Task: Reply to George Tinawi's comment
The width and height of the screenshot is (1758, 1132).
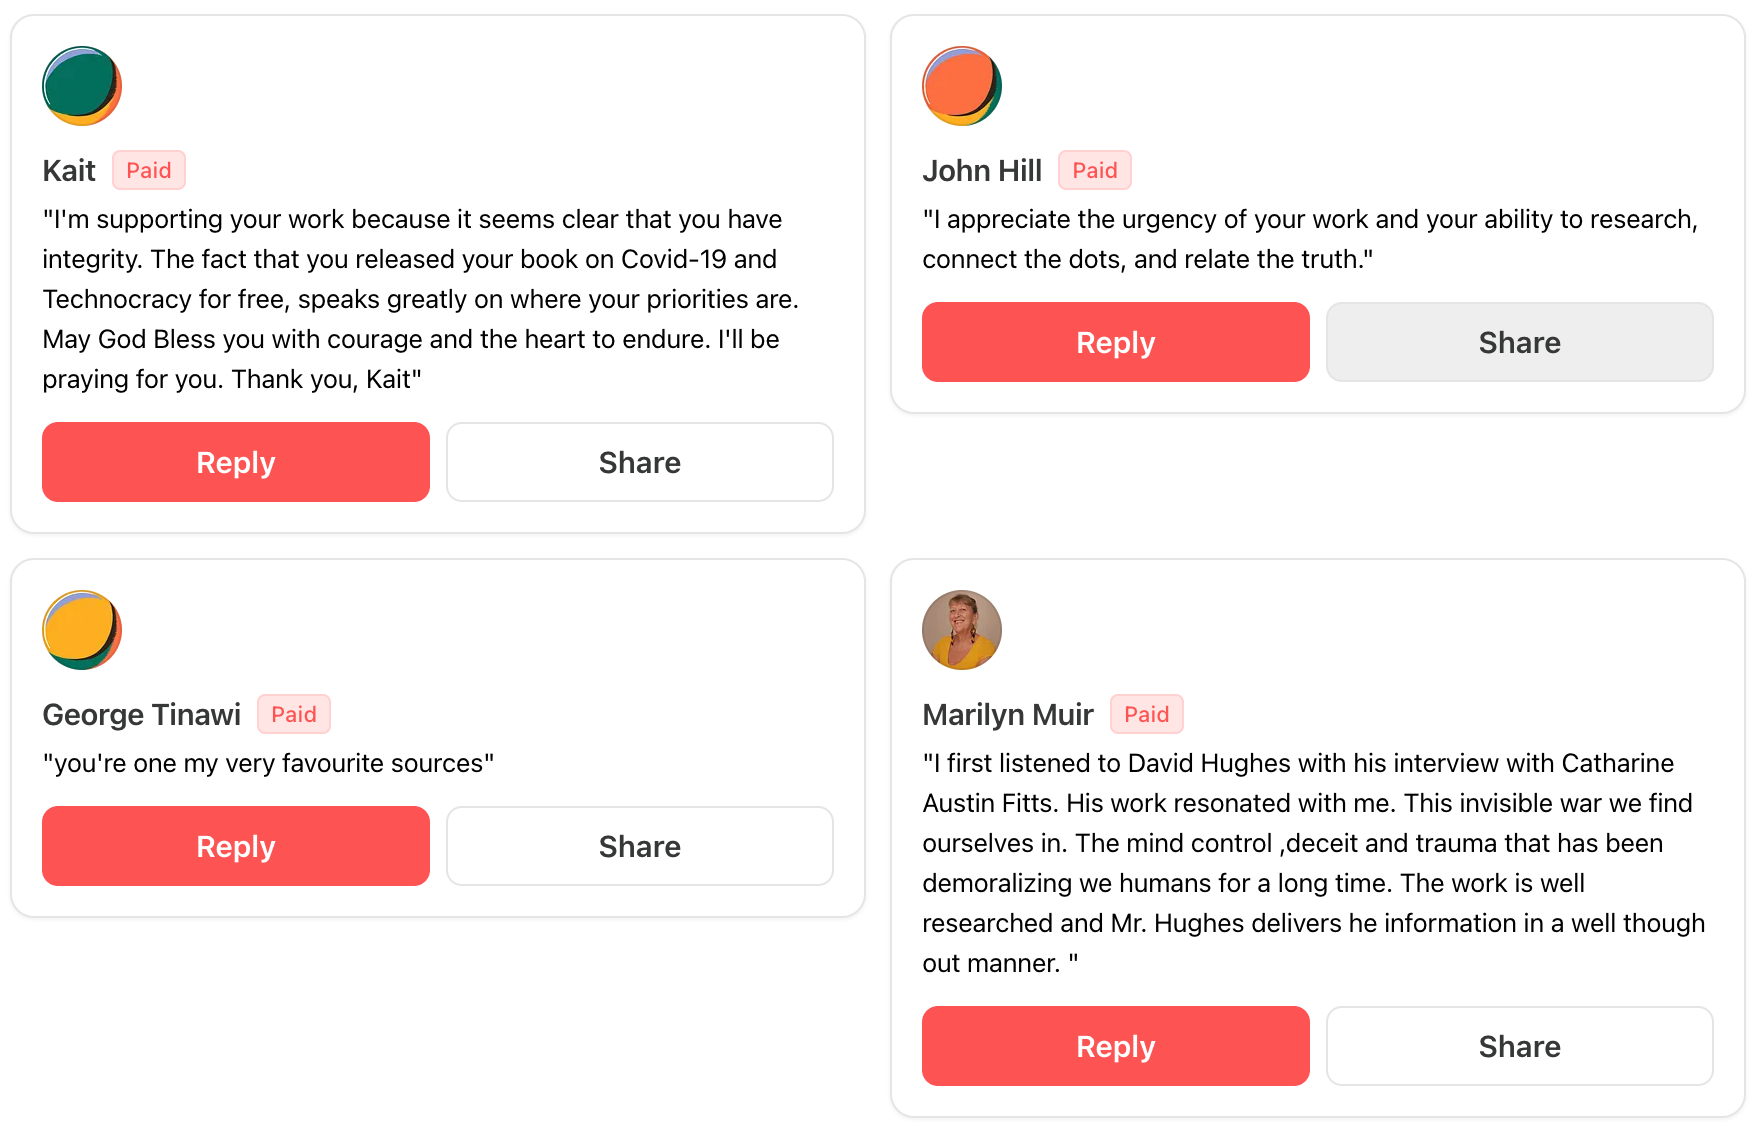Action: pyautogui.click(x=236, y=846)
